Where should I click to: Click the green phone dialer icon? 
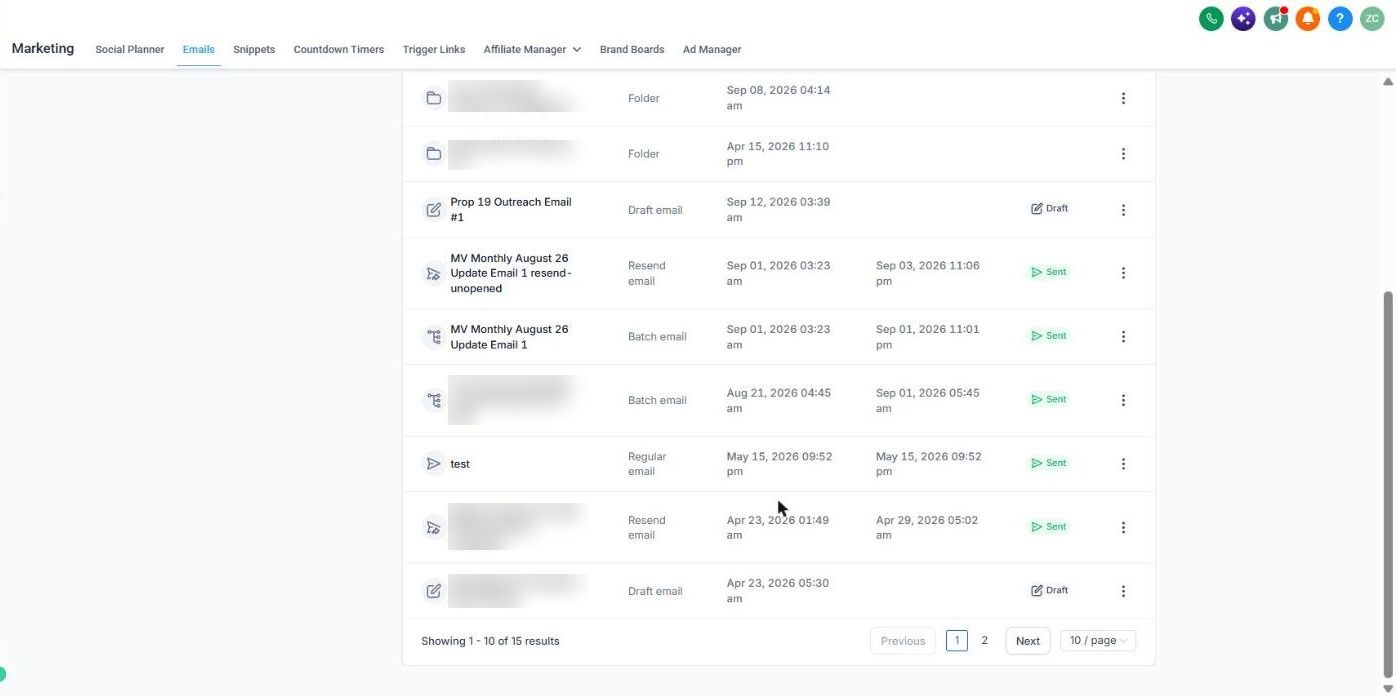[1211, 18]
